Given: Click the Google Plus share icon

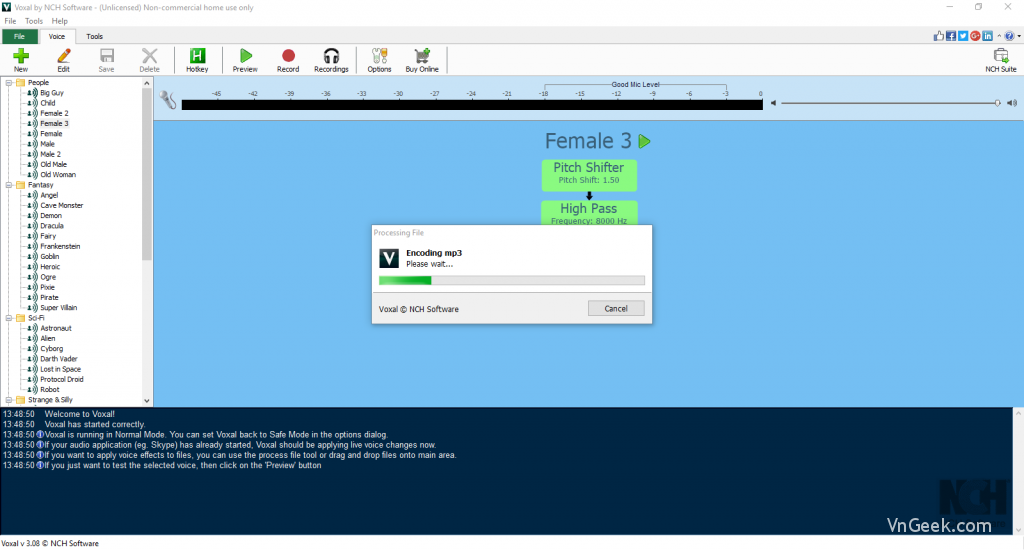Looking at the screenshot, I should tap(976, 36).
